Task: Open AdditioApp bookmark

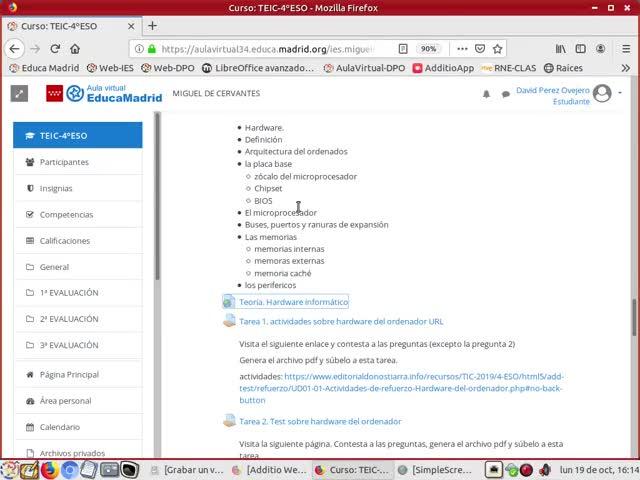Action: 443,68
